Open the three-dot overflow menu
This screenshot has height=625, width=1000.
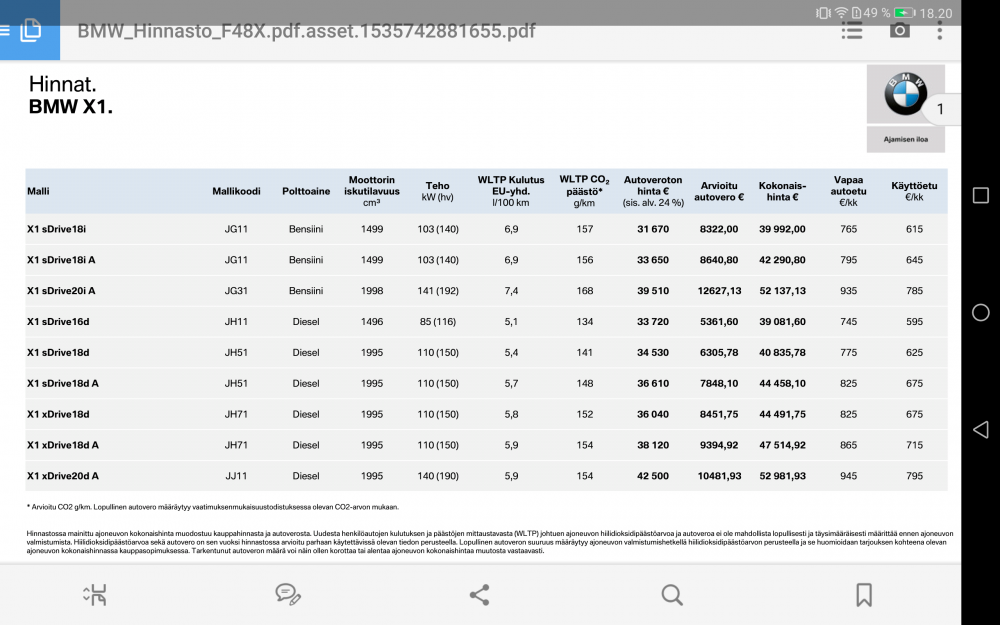tap(939, 30)
